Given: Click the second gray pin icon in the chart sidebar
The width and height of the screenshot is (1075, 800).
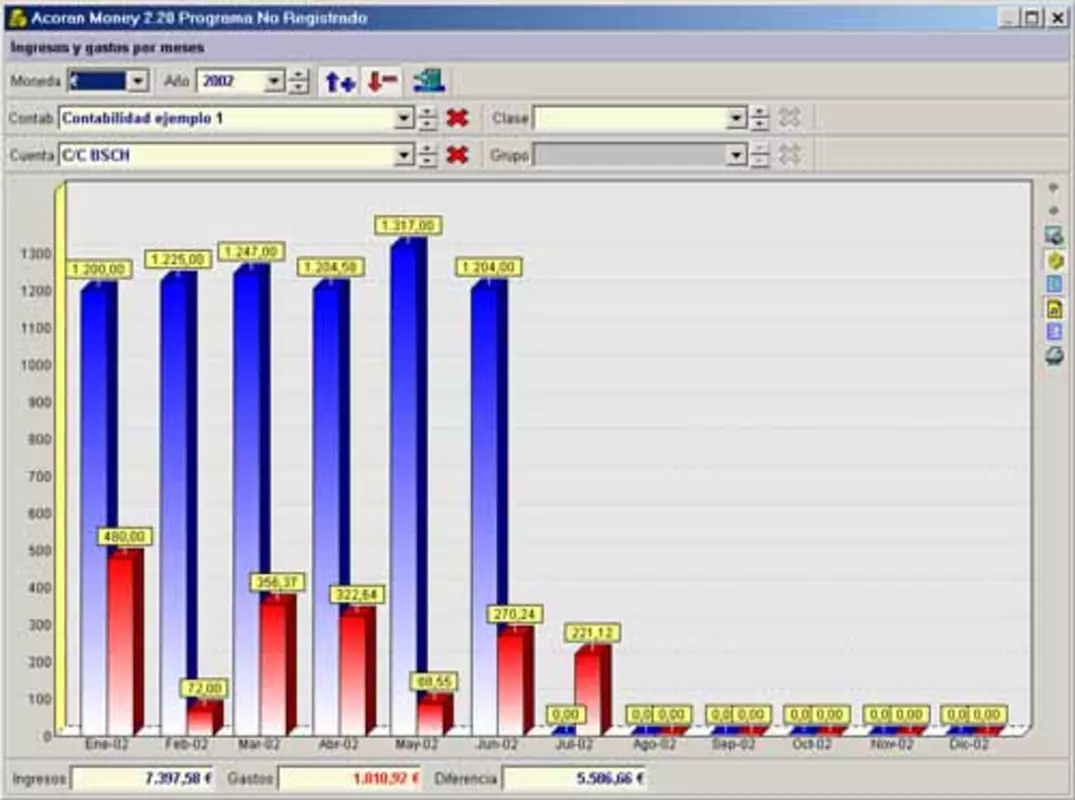Looking at the screenshot, I should [x=1054, y=211].
